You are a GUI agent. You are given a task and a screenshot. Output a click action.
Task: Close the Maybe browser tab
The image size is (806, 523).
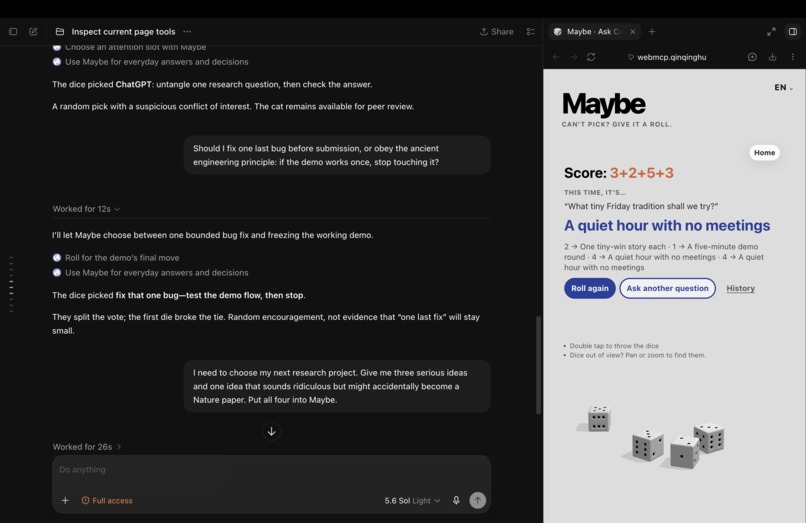(633, 31)
